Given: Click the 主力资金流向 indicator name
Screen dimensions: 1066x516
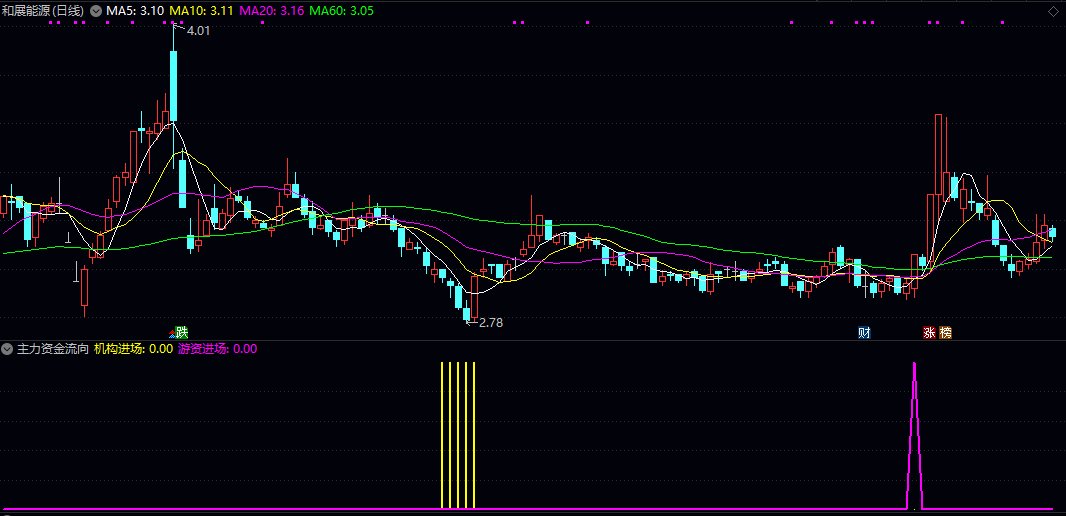Looking at the screenshot, I should [52, 349].
